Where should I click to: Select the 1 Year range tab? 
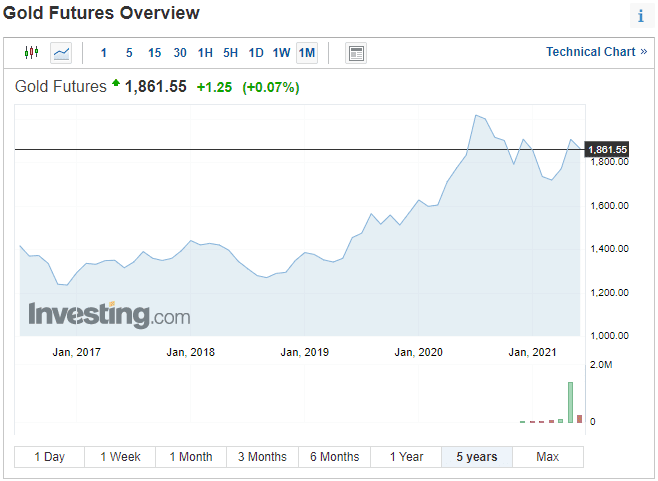pyautogui.click(x=406, y=457)
